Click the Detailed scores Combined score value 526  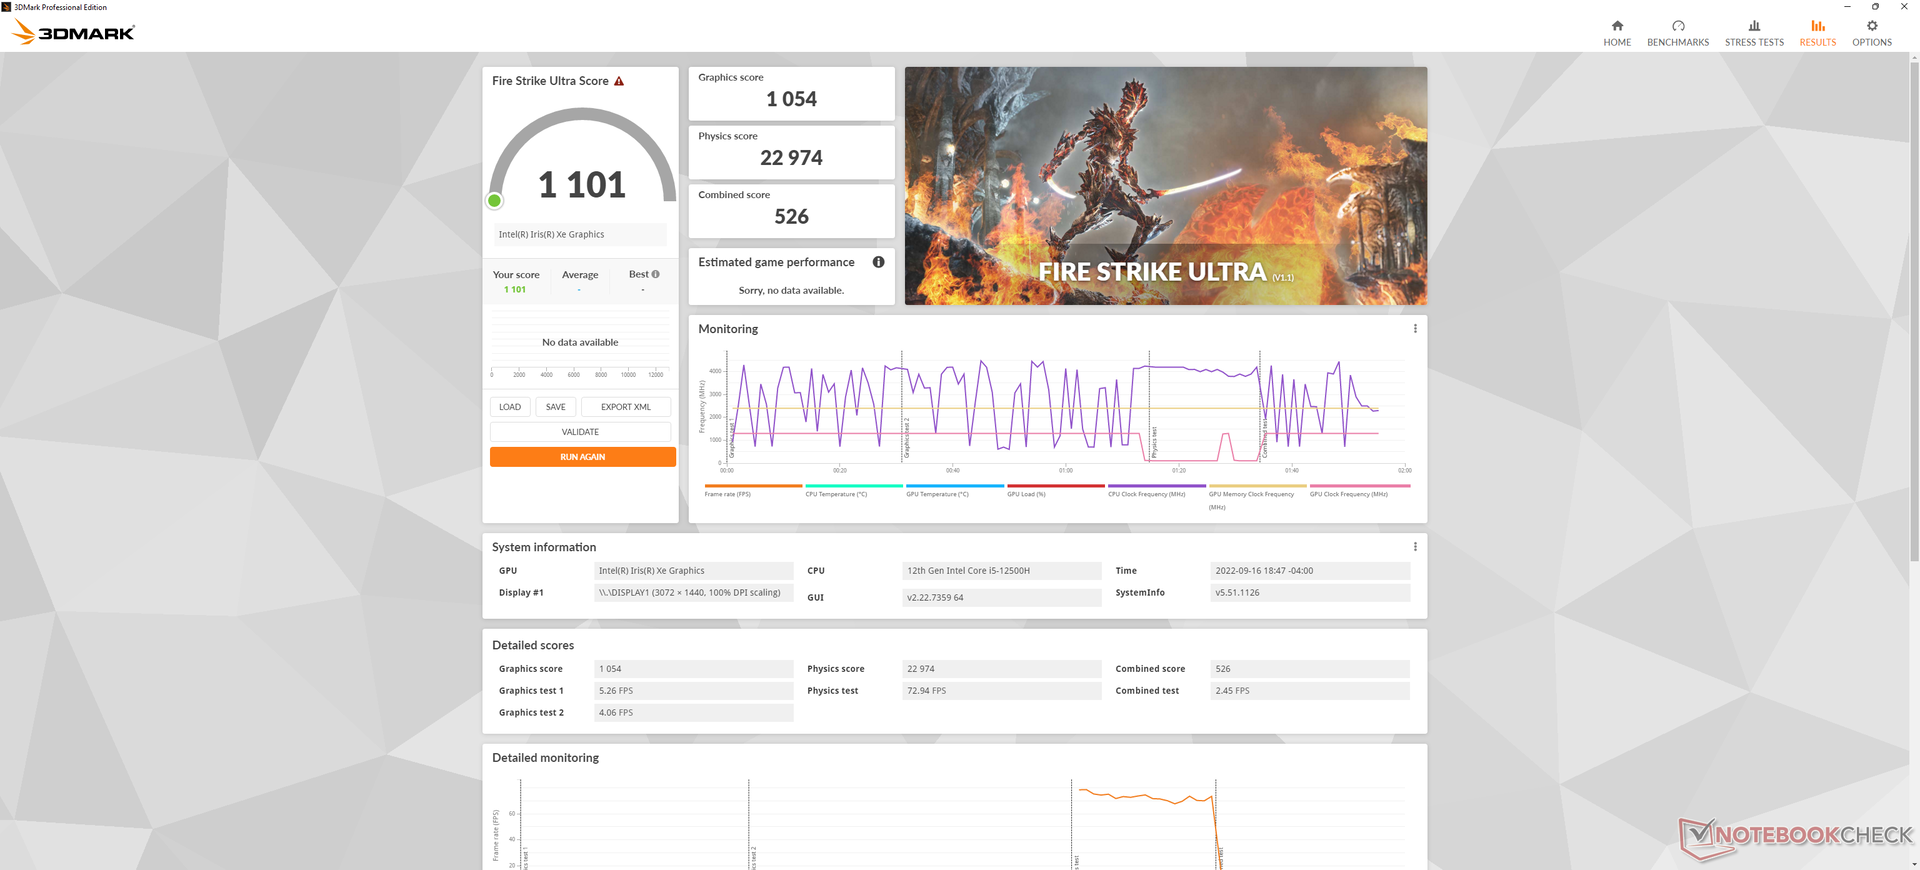pos(1310,669)
